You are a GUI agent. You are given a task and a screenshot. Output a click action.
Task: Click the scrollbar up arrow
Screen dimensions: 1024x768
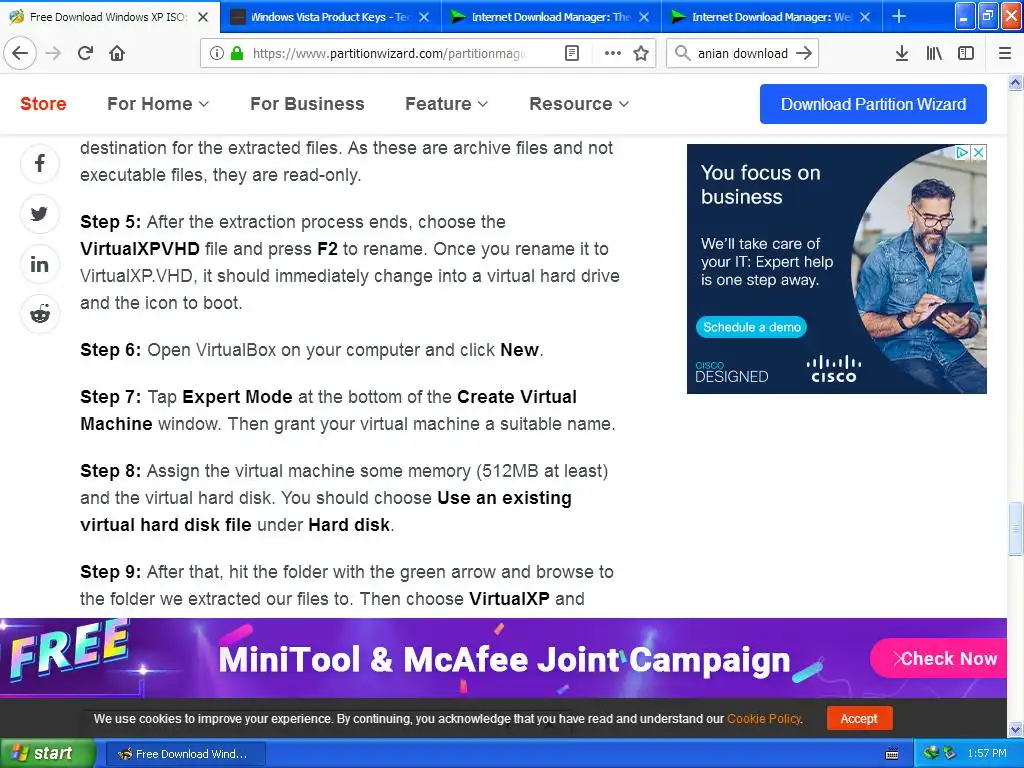click(x=1015, y=82)
